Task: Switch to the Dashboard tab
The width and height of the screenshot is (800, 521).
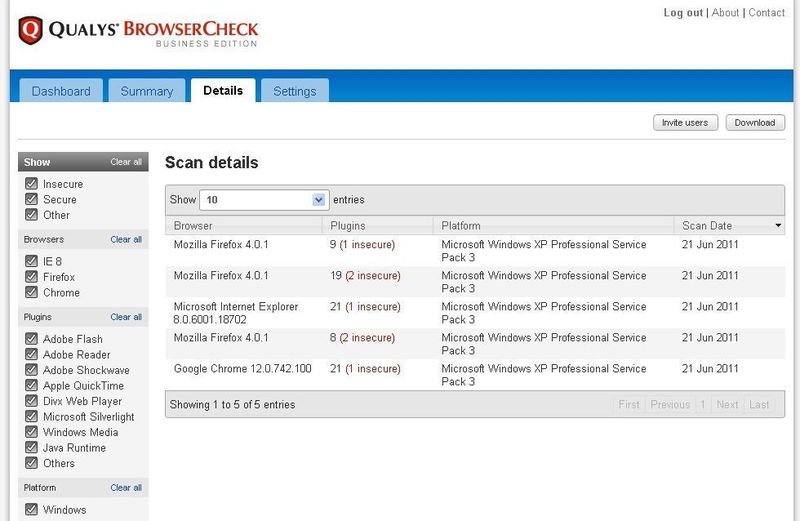Action: coord(61,91)
